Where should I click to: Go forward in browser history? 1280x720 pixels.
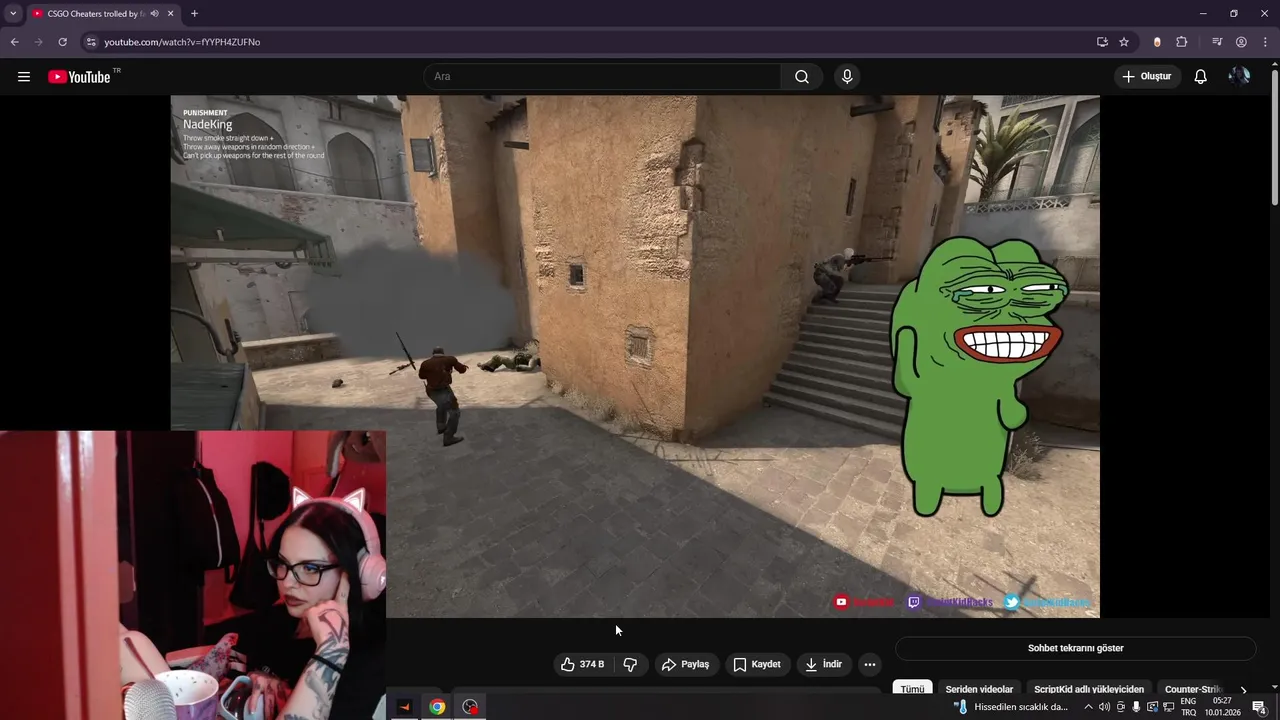pyautogui.click(x=38, y=42)
